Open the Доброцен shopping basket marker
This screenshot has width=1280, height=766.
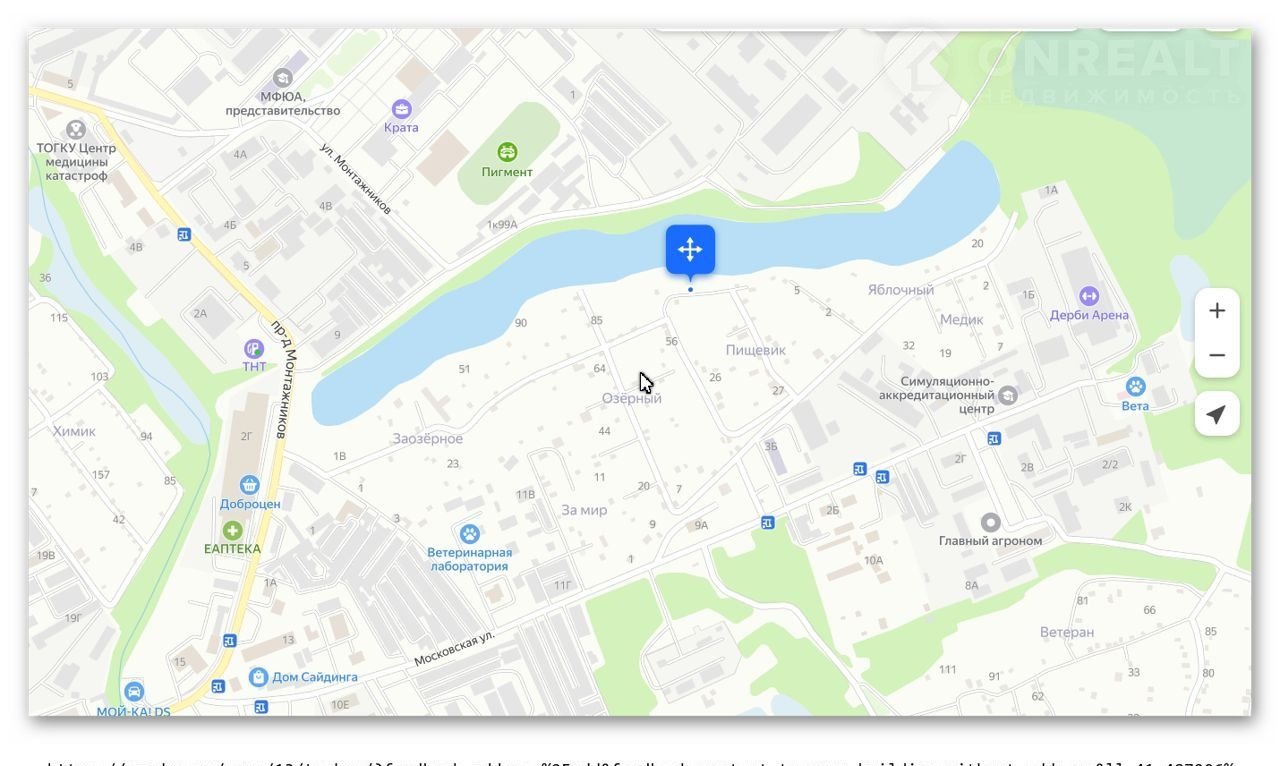click(249, 485)
